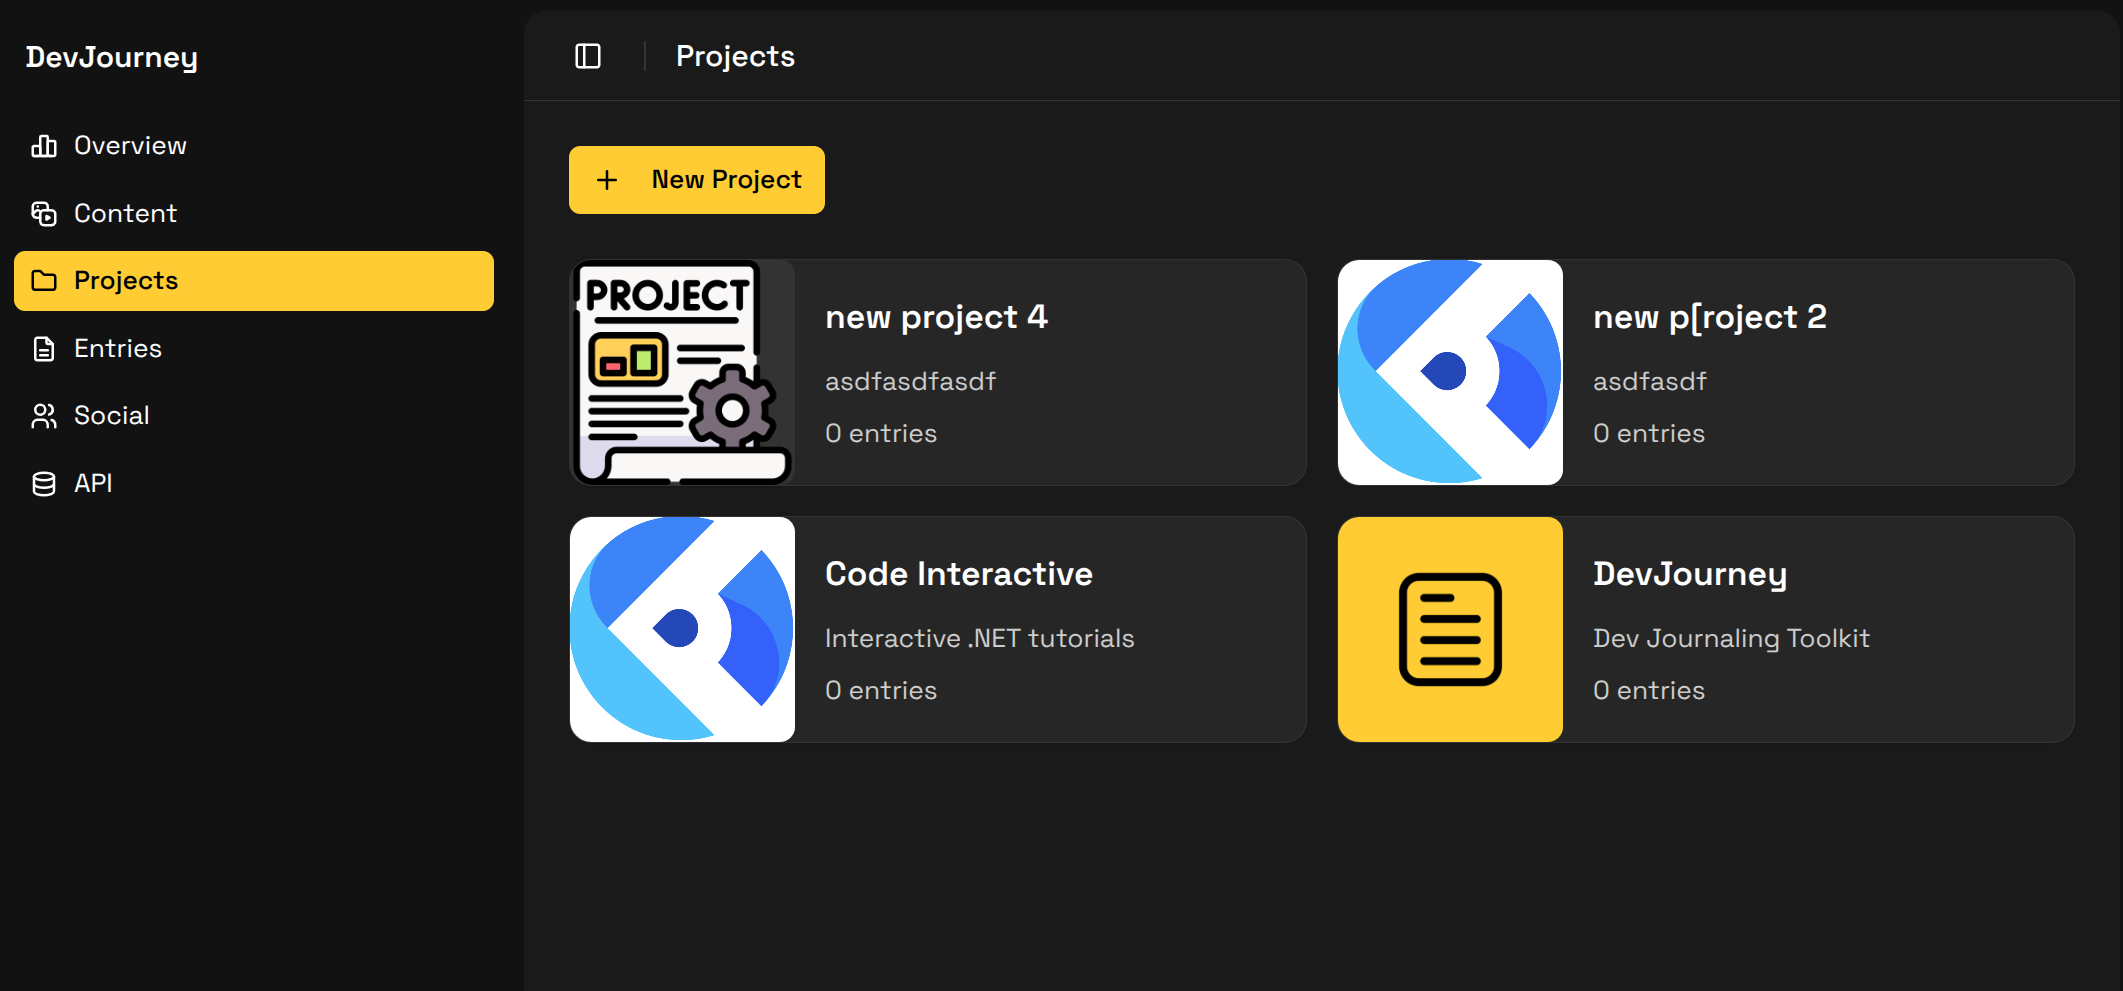Toggle the sidebar panel icon
The height and width of the screenshot is (991, 2123).
588,56
